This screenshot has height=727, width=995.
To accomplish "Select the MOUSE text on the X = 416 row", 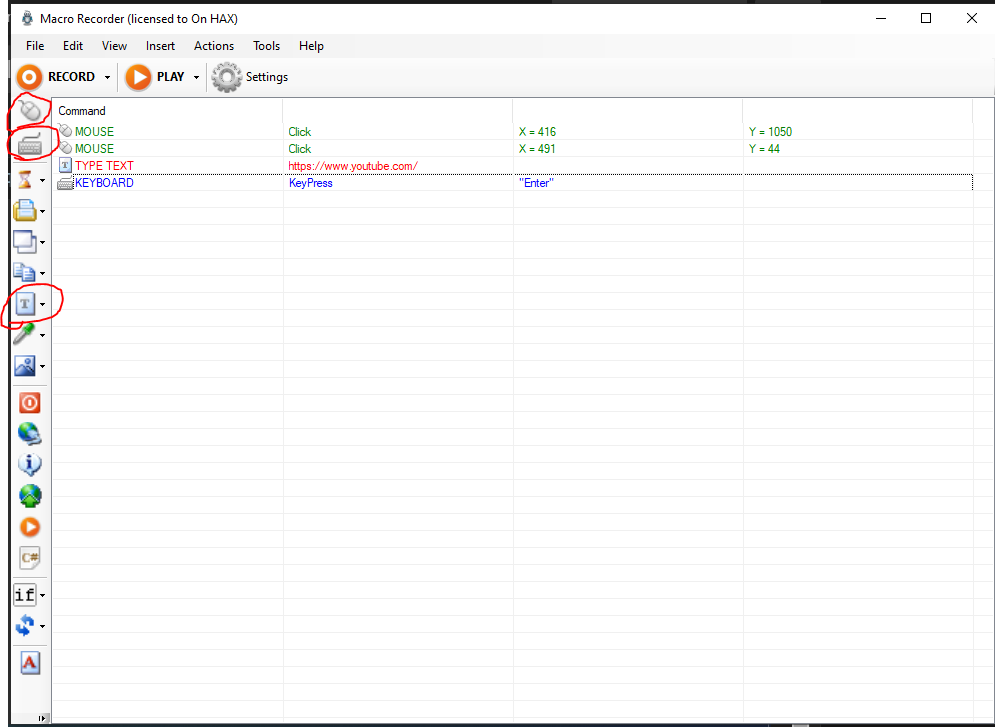I will pyautogui.click(x=95, y=131).
